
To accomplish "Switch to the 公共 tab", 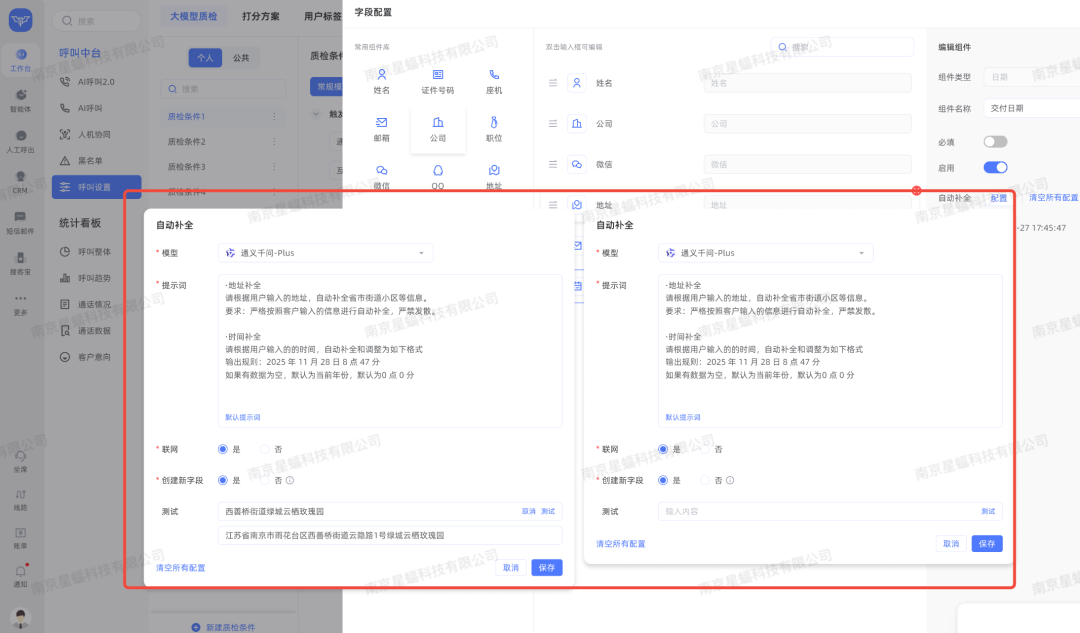I will coord(240,58).
